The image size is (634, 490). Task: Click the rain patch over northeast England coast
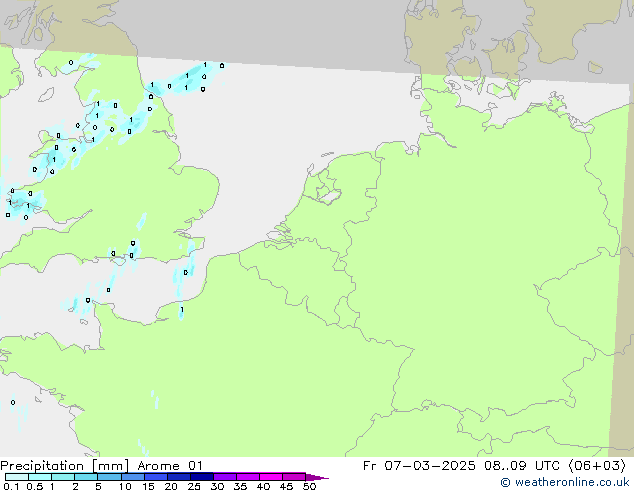pos(190,78)
